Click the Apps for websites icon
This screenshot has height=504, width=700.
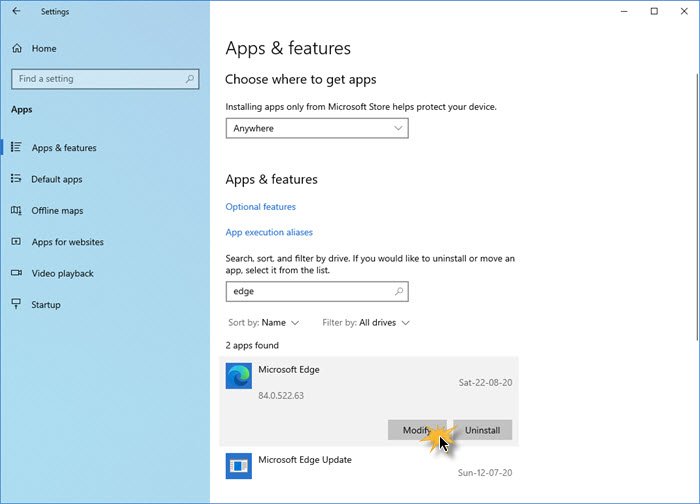coord(16,242)
